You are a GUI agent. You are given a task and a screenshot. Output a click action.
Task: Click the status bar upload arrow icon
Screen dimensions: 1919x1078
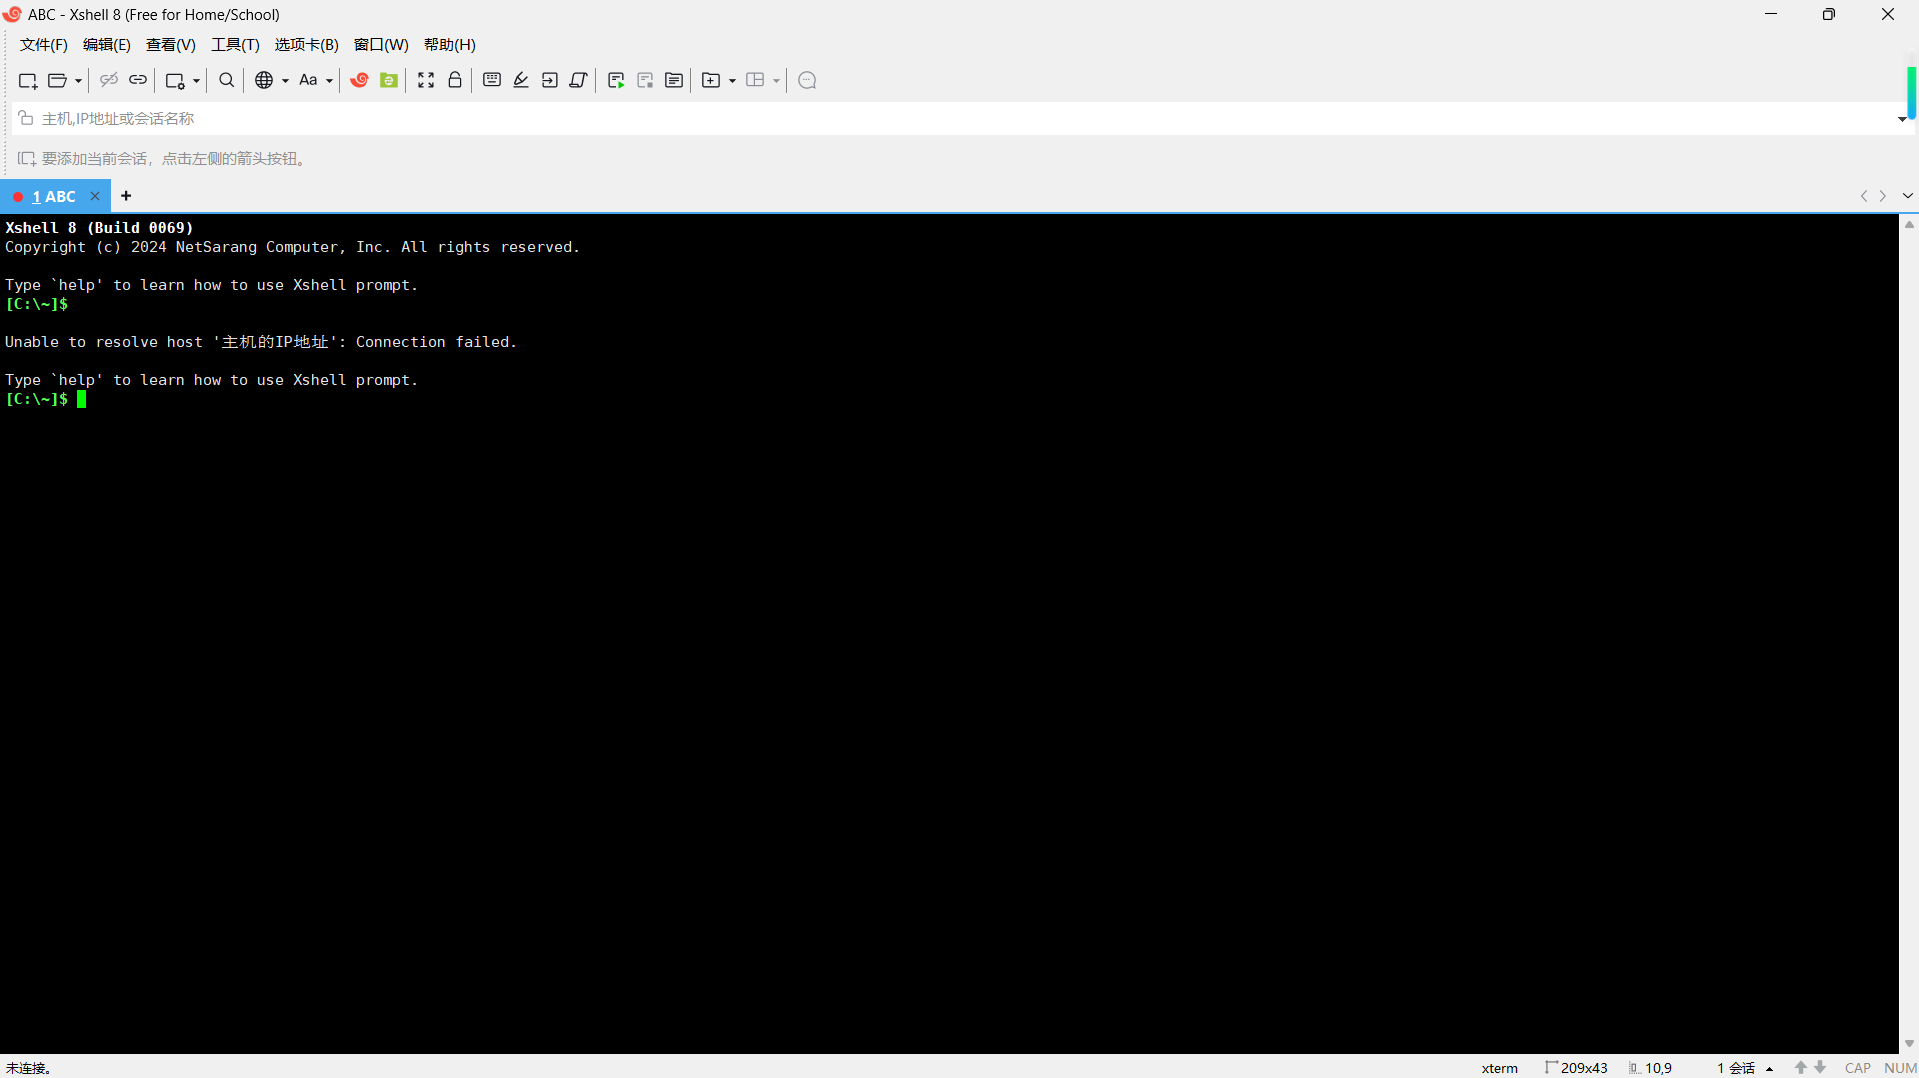coord(1800,1068)
